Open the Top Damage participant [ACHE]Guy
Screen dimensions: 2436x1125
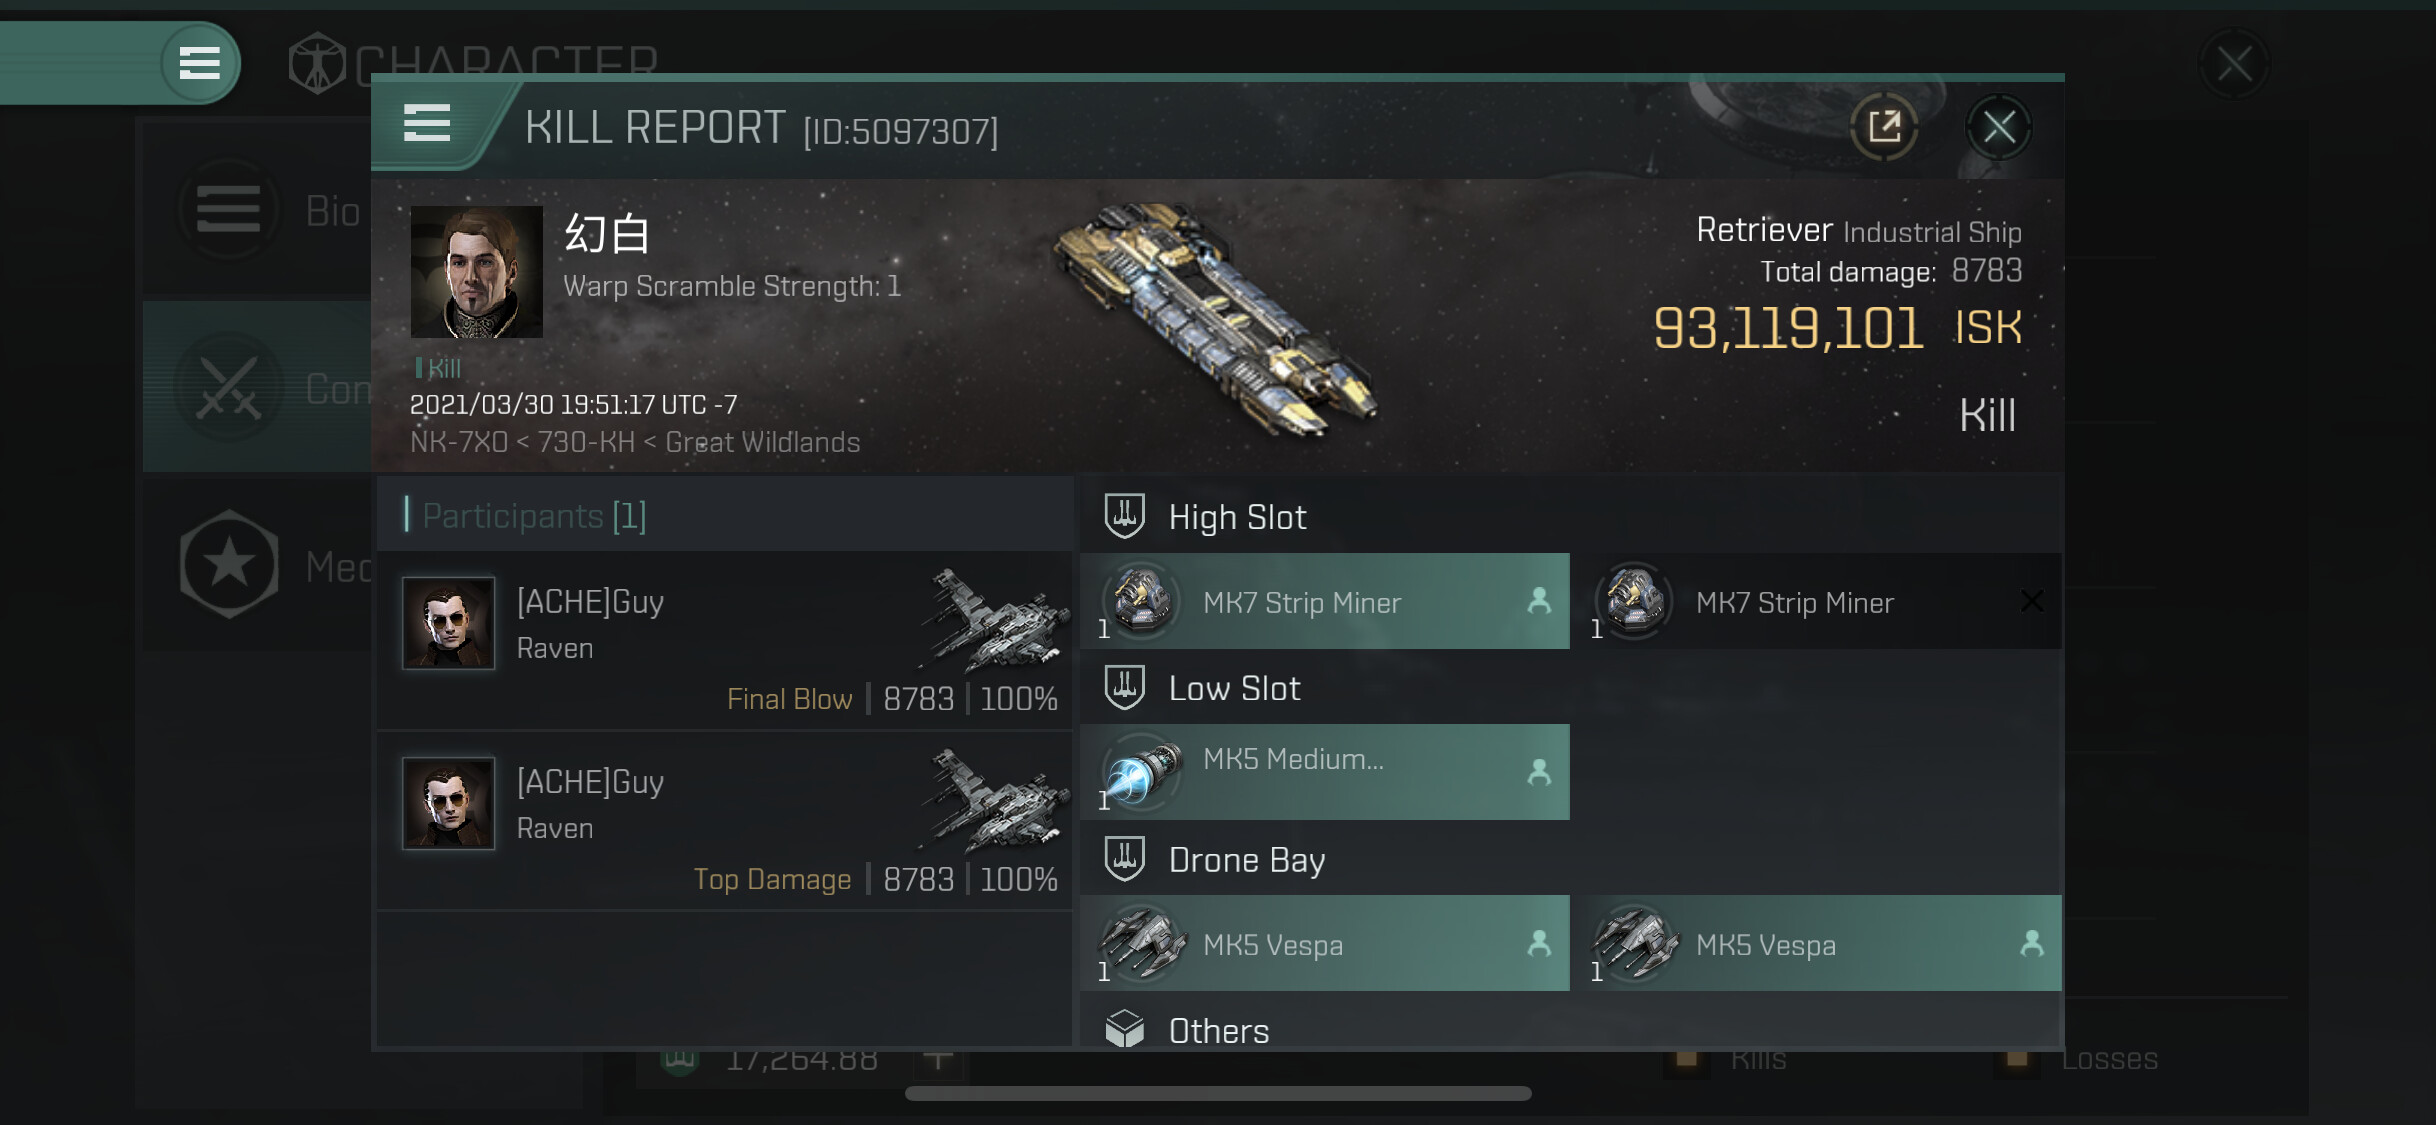[726, 822]
